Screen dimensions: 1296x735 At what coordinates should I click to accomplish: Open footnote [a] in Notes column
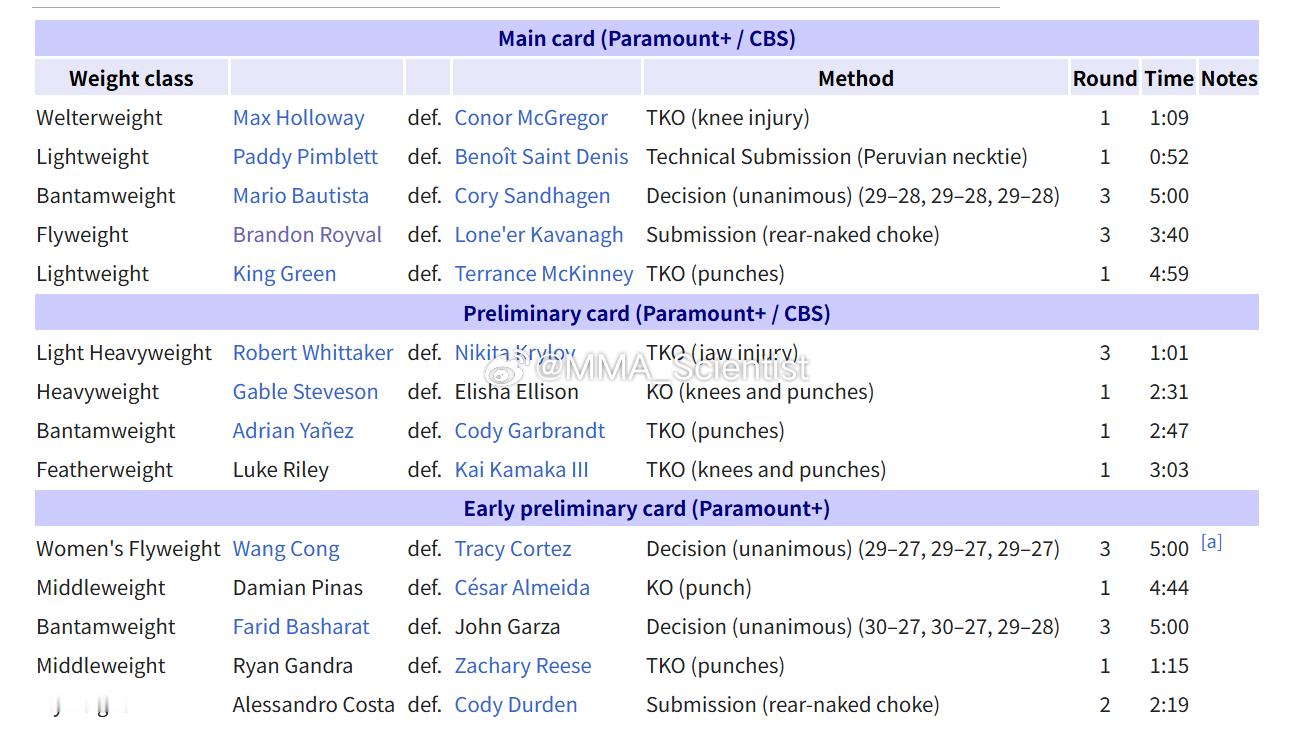pos(1211,542)
